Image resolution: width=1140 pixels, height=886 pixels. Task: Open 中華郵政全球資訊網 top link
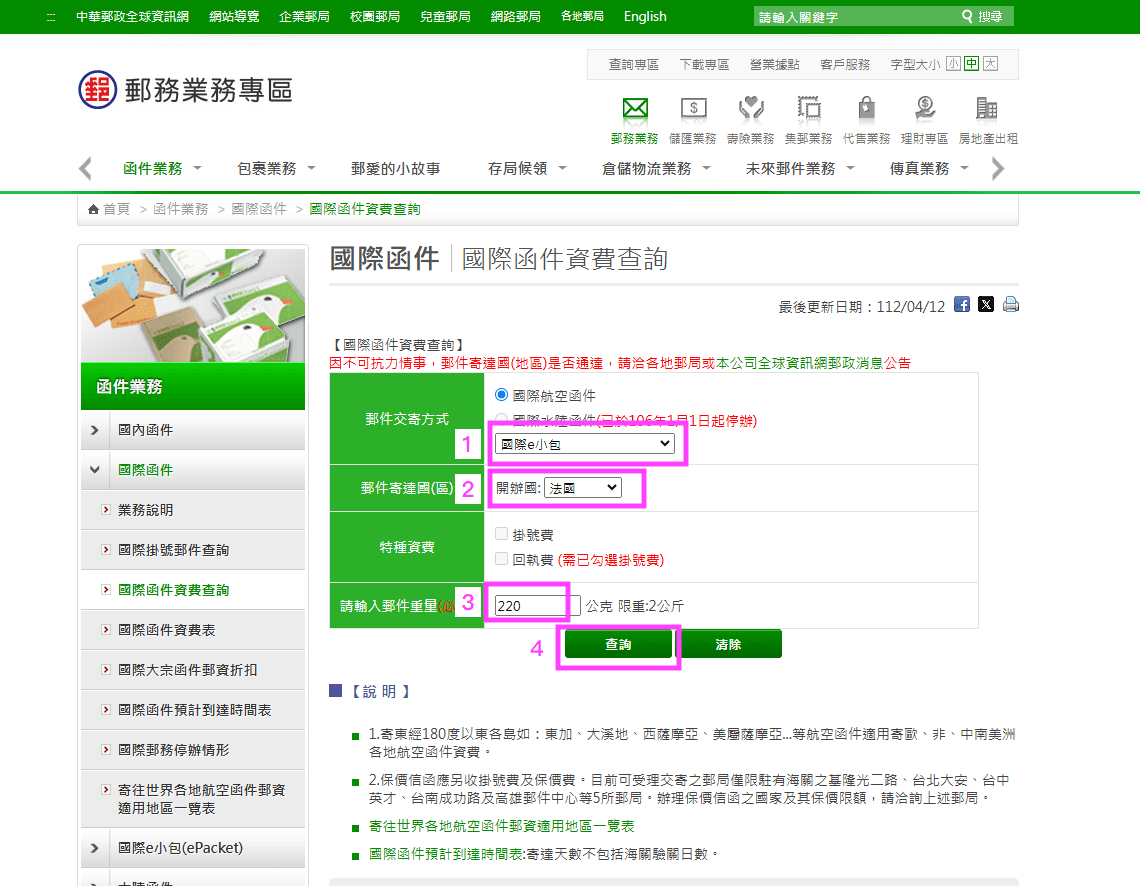click(x=132, y=16)
